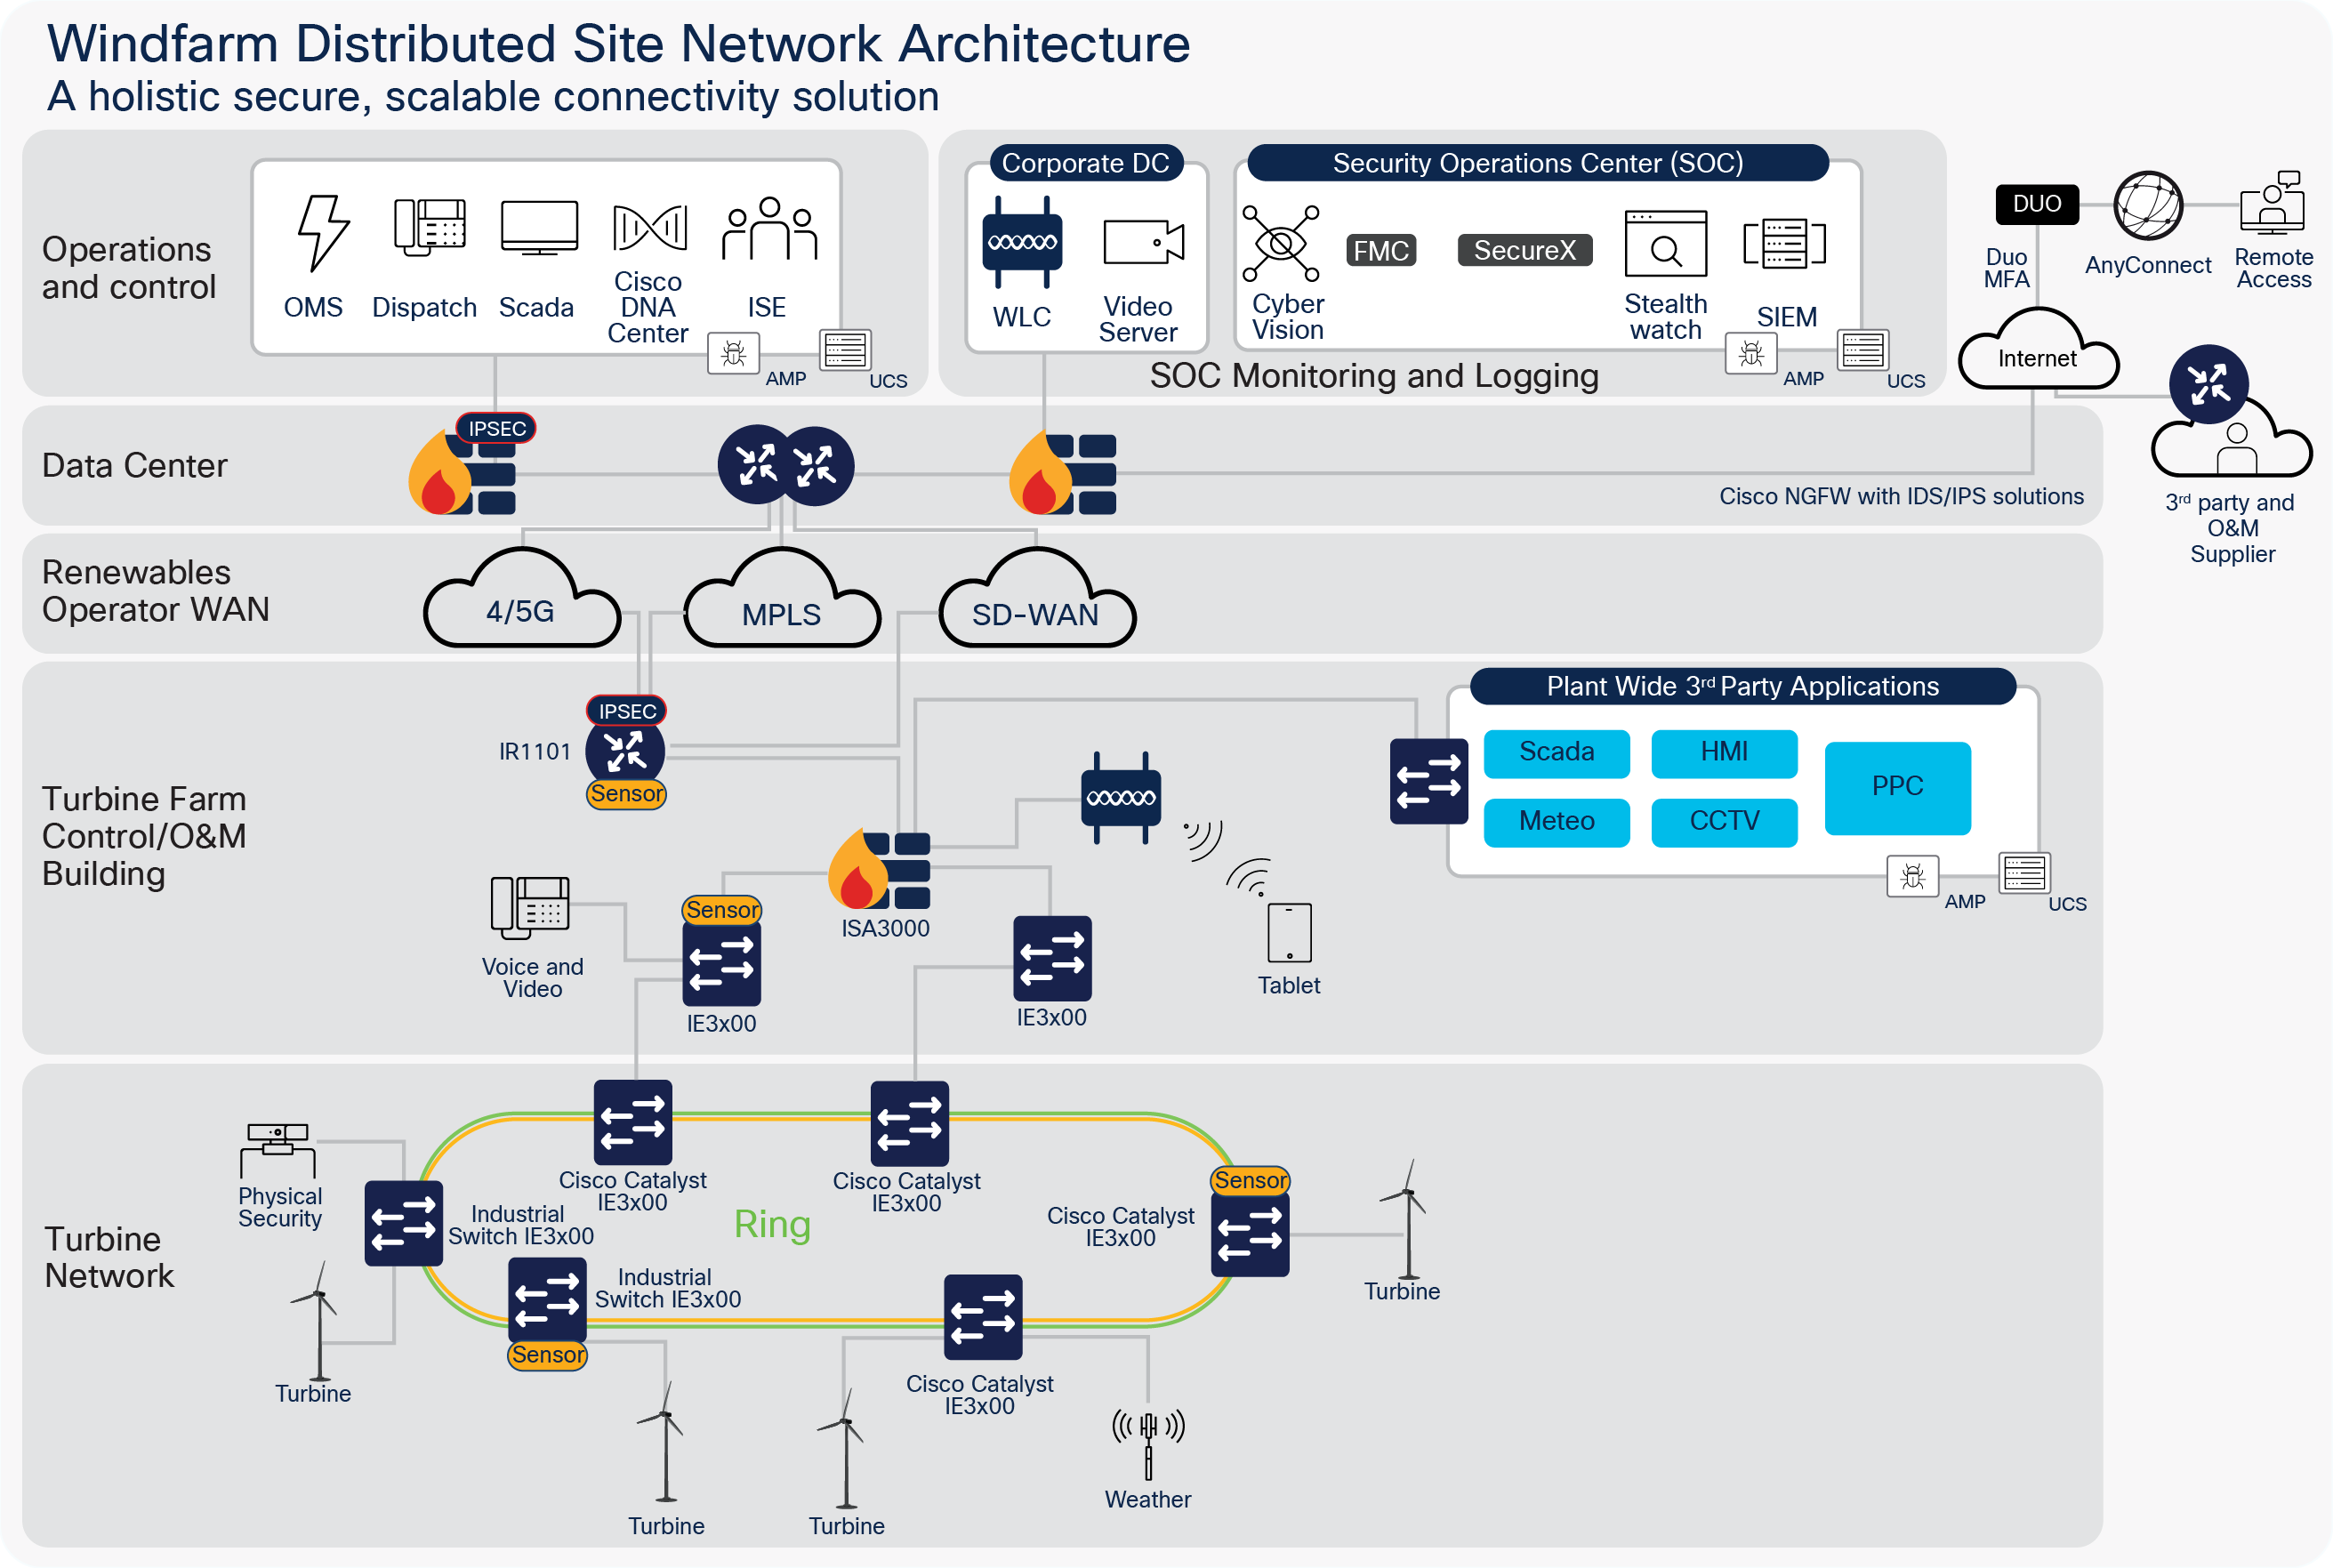Select the Weather antenna icon
This screenshot has height=1568, width=2333.
(x=1148, y=1444)
